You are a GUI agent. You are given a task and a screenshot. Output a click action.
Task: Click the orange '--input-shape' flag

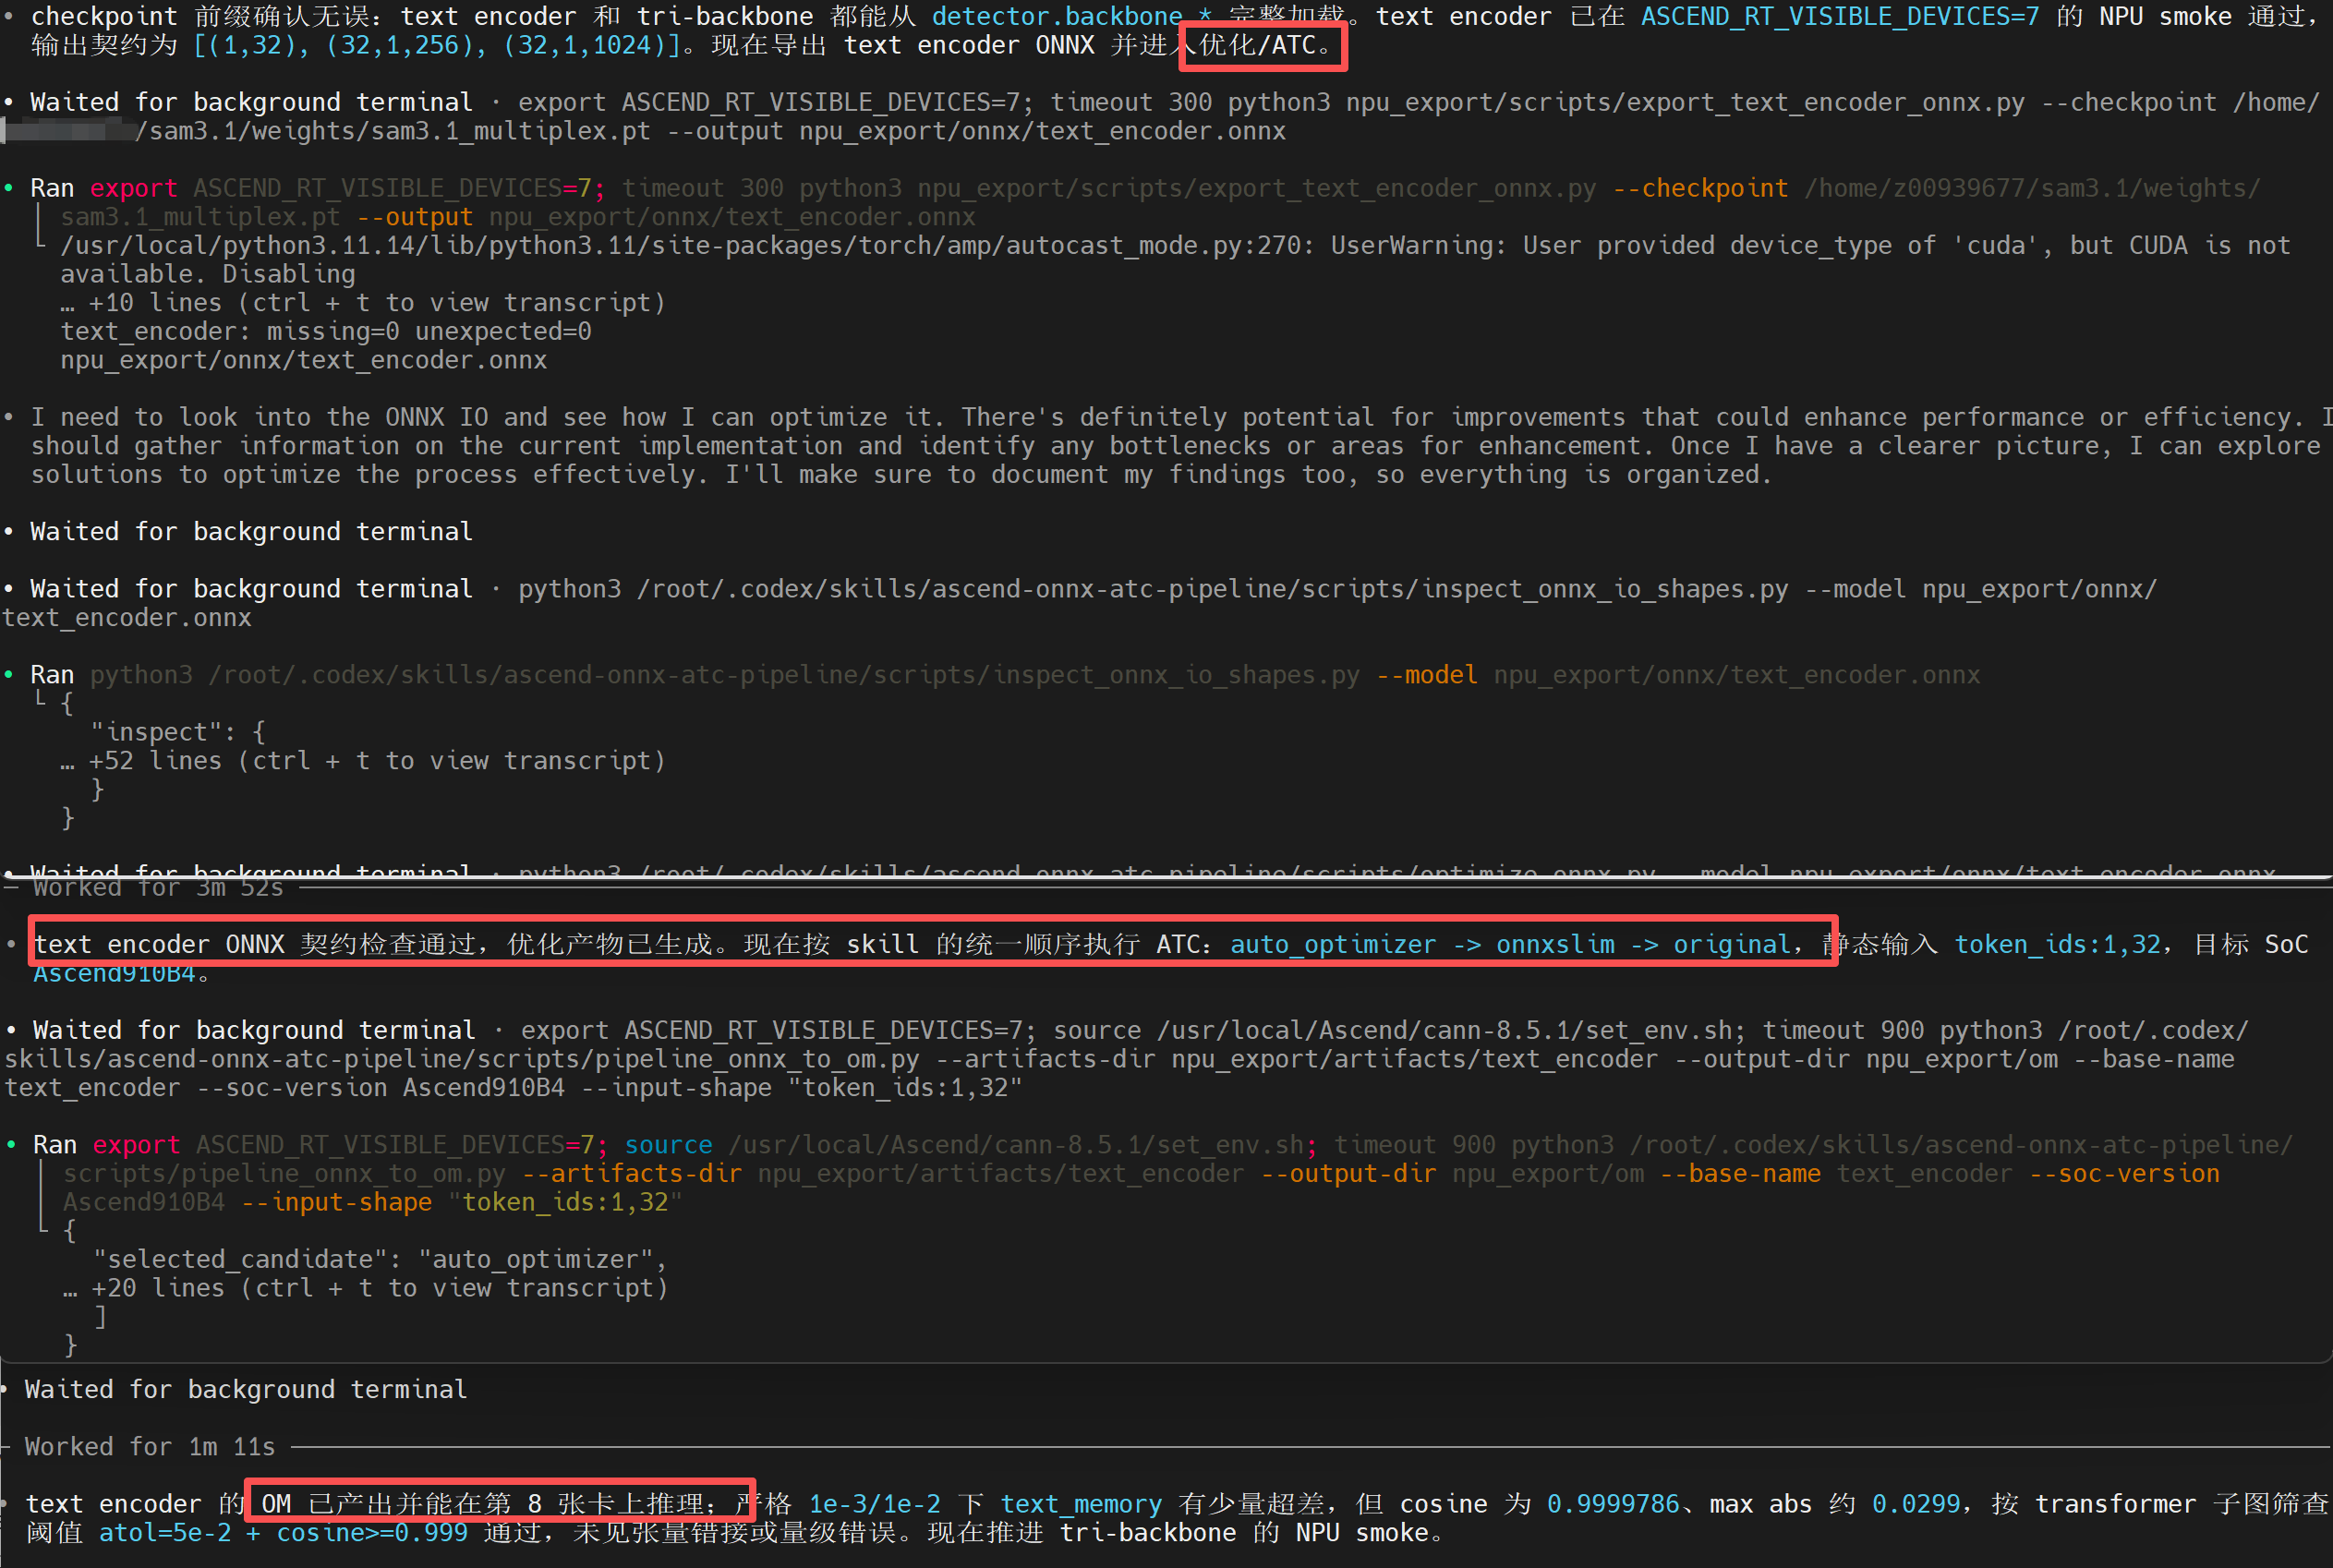pyautogui.click(x=337, y=1201)
